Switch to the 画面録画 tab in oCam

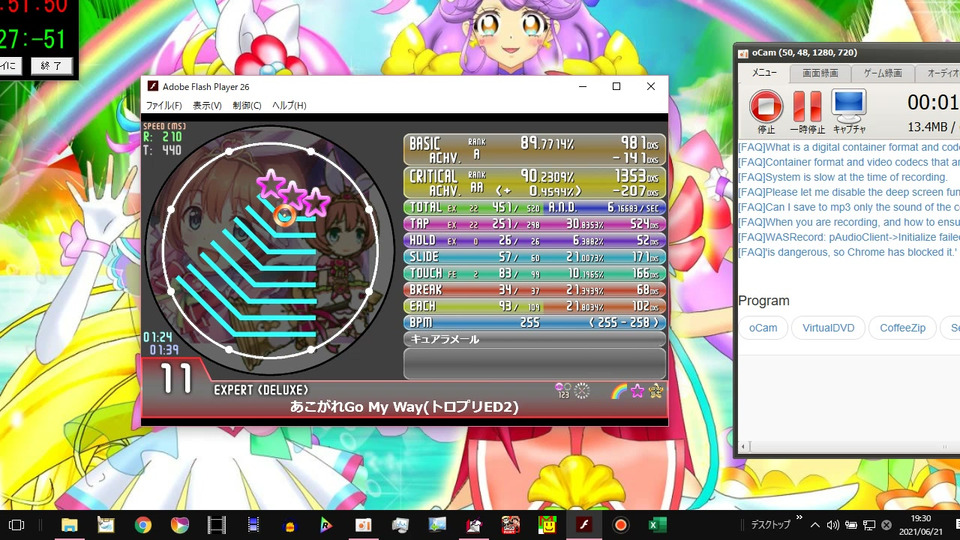click(x=820, y=73)
